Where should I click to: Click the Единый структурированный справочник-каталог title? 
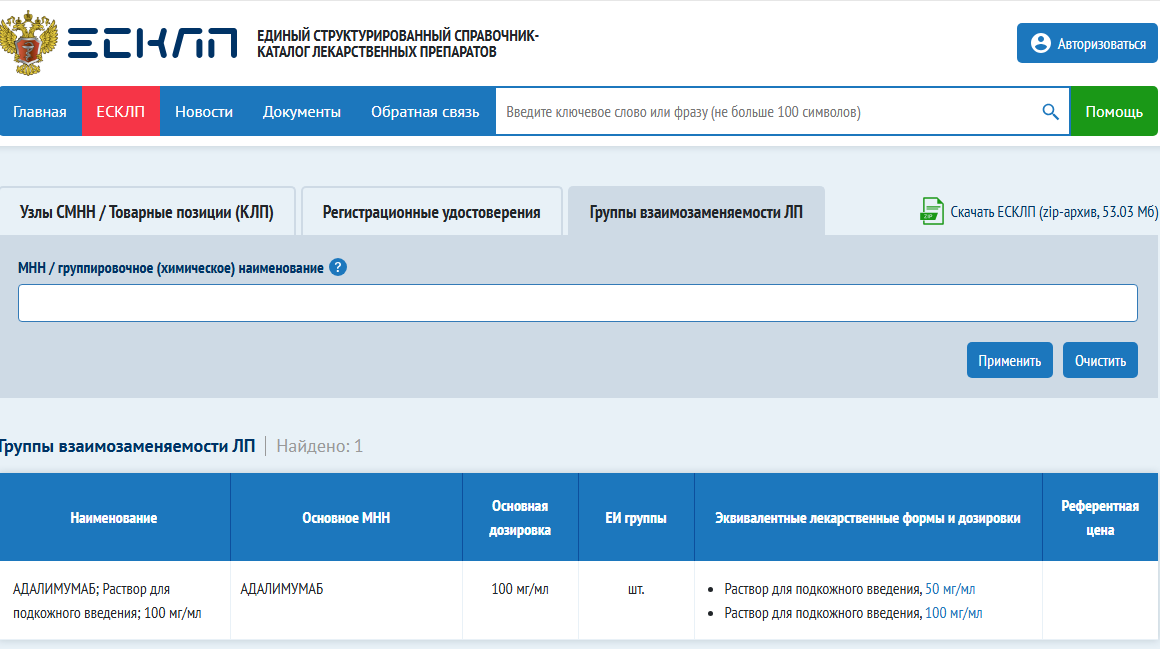pyautogui.click(x=398, y=44)
